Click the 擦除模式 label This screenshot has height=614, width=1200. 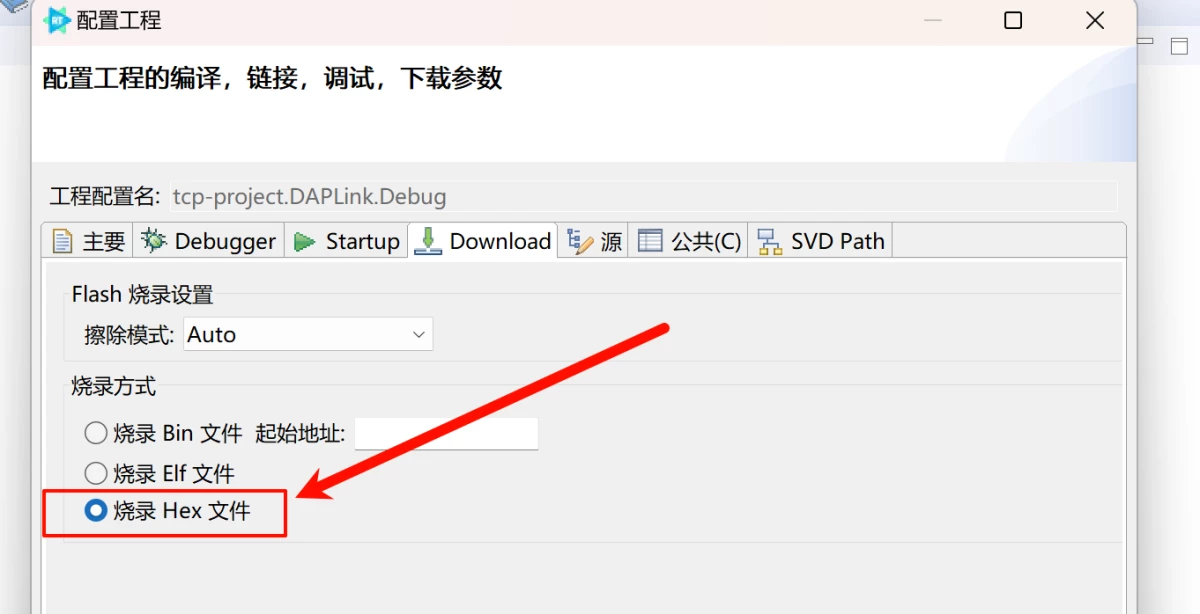[x=129, y=335]
